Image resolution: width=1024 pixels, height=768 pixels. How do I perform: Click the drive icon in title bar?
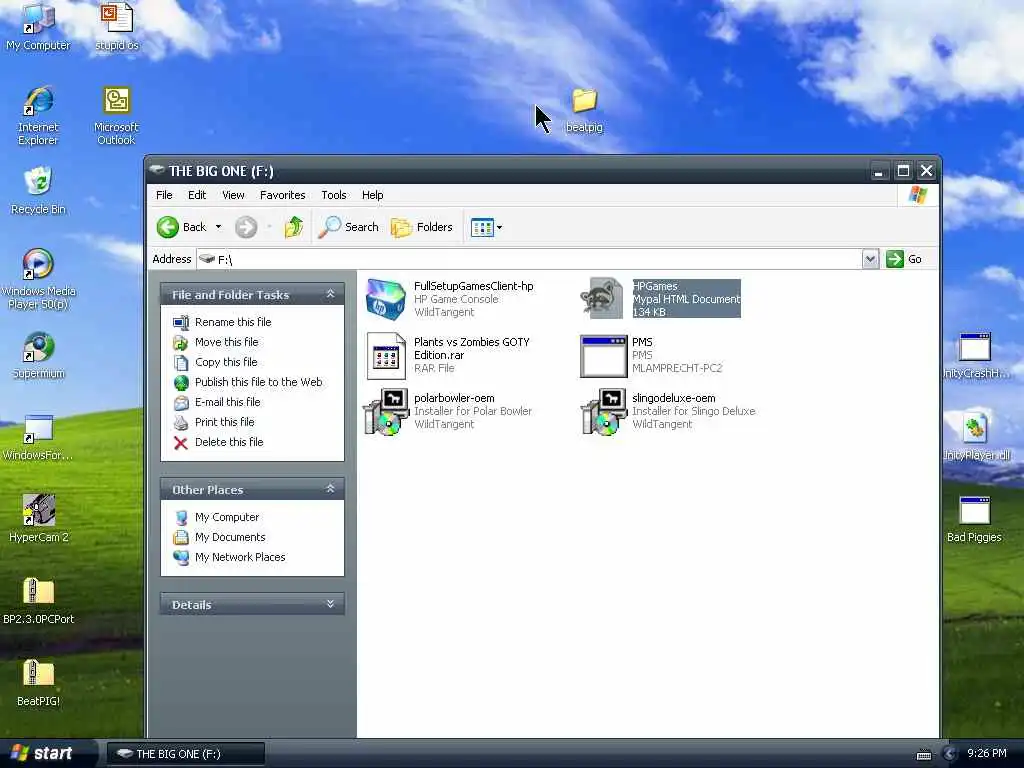(157, 170)
